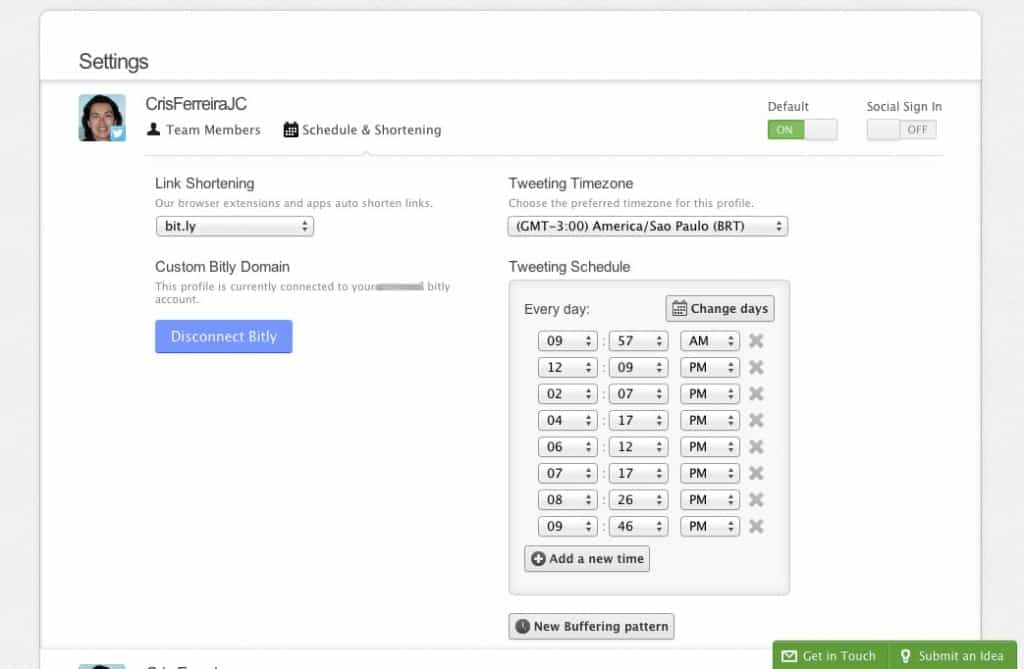This screenshot has height=669, width=1024.
Task: Open the Schedule & Shortening tab
Action: click(x=362, y=129)
